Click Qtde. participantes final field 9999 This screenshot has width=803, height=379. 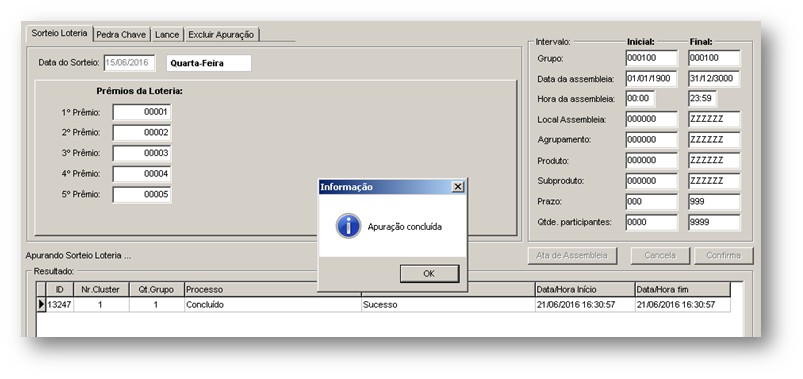pos(714,222)
